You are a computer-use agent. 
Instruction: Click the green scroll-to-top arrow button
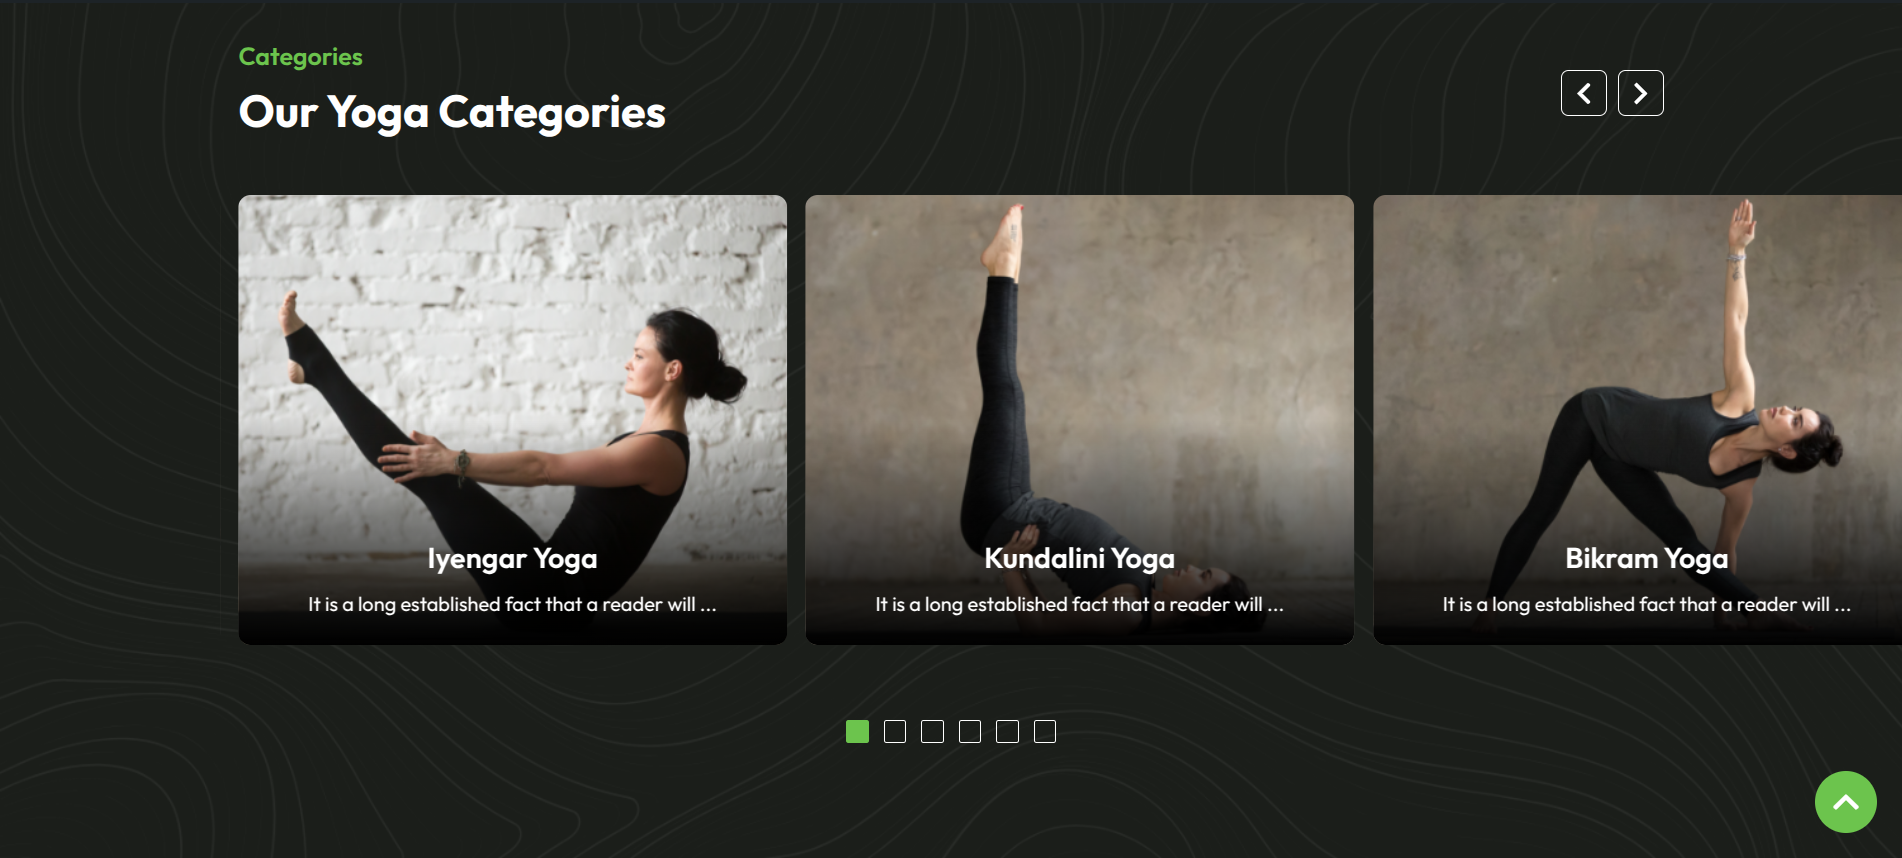coord(1845,802)
